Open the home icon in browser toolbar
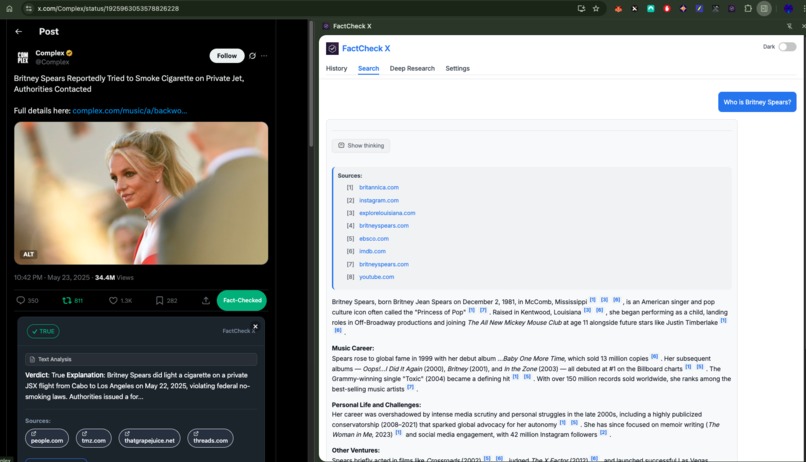 click(x=9, y=8)
